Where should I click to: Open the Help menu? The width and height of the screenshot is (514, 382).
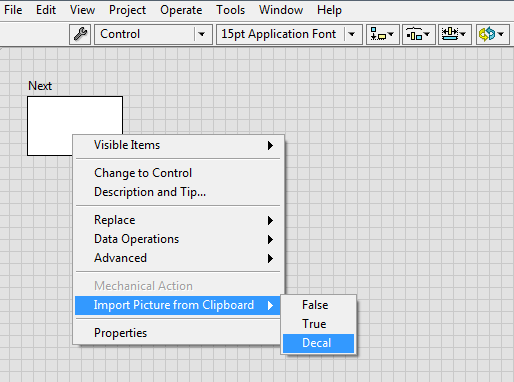tap(329, 10)
